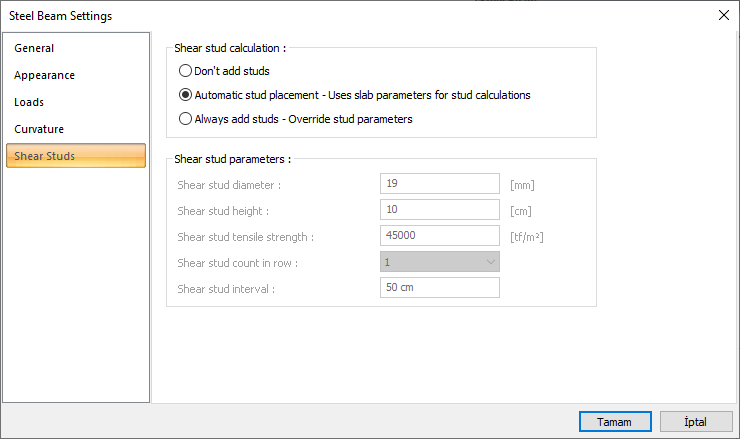Image resolution: width=740 pixels, height=439 pixels.
Task: Enable "Always add studs" override option
Action: (185, 118)
